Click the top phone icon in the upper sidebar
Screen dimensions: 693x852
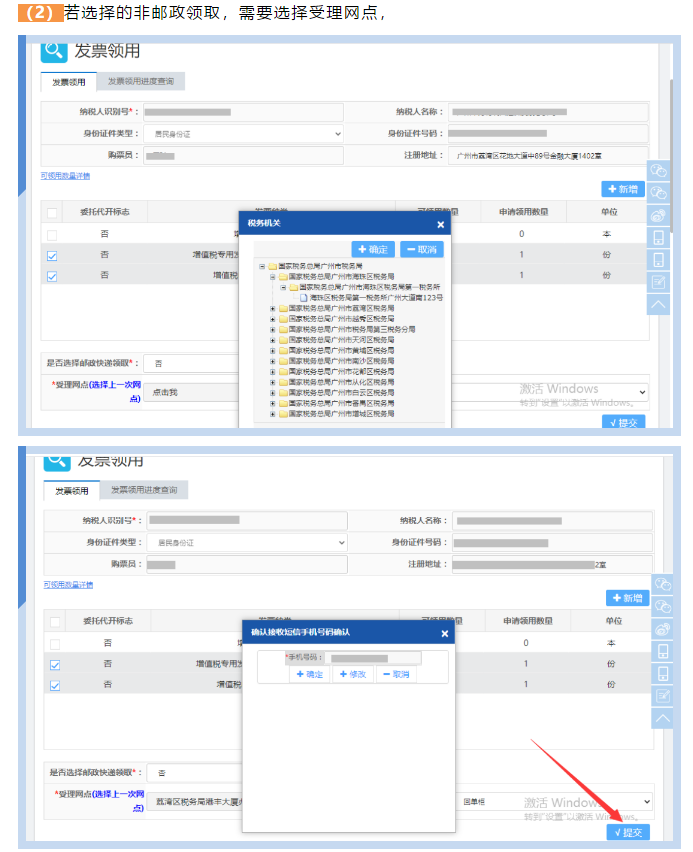tap(658, 237)
